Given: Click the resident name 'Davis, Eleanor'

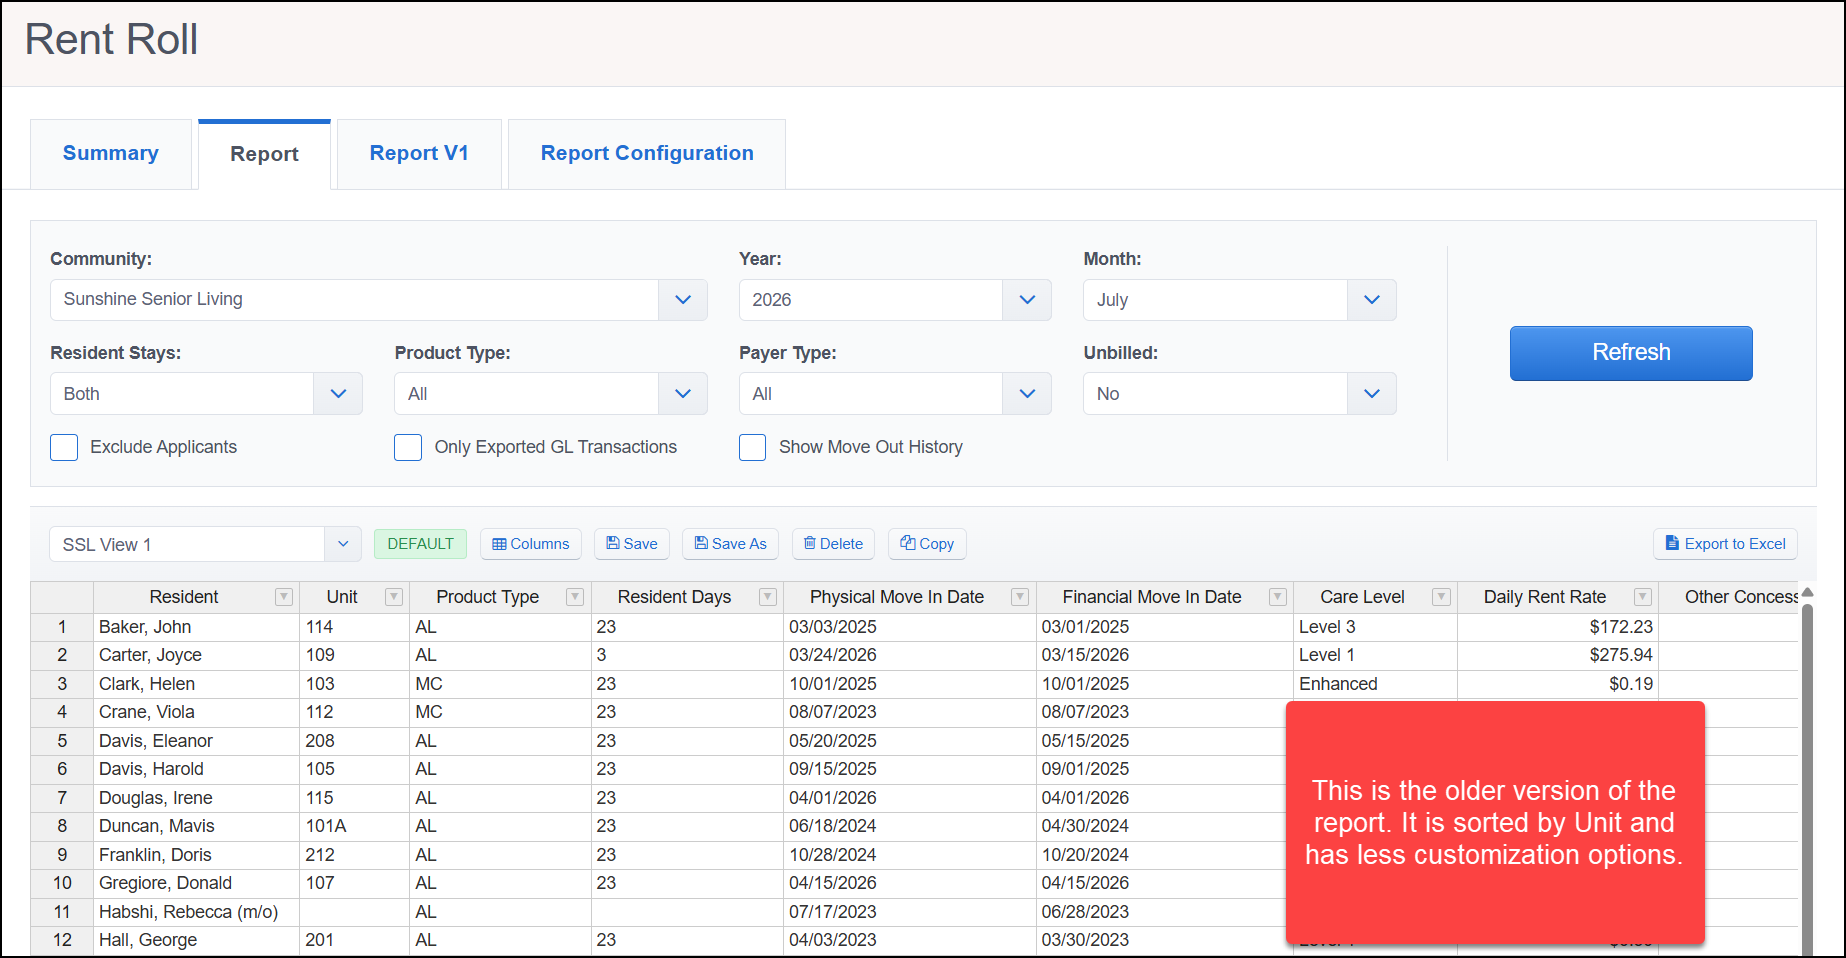Looking at the screenshot, I should 156,741.
